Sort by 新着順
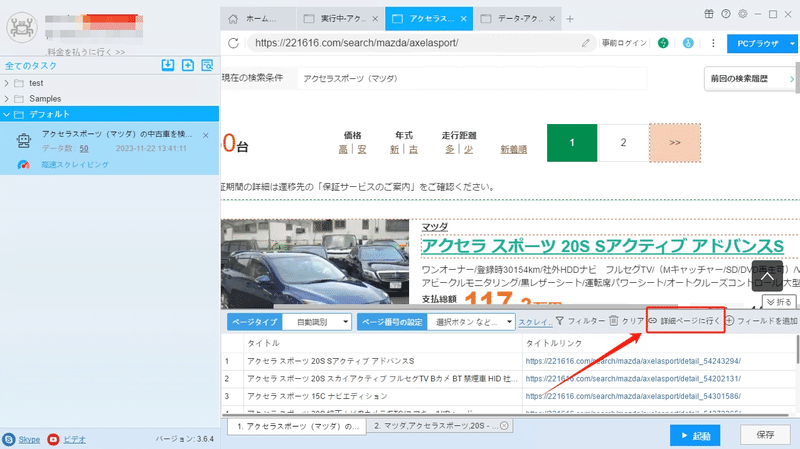This screenshot has width=800, height=449. [513, 149]
